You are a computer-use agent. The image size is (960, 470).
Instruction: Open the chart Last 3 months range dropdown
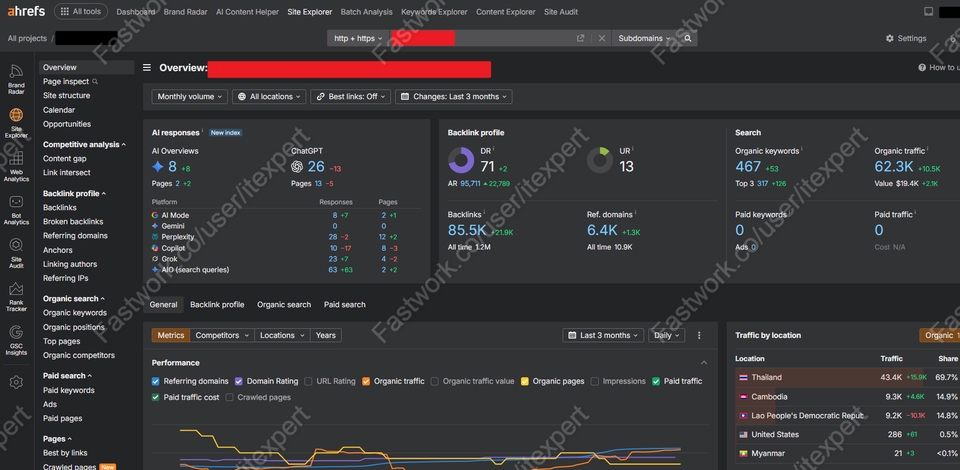click(603, 335)
